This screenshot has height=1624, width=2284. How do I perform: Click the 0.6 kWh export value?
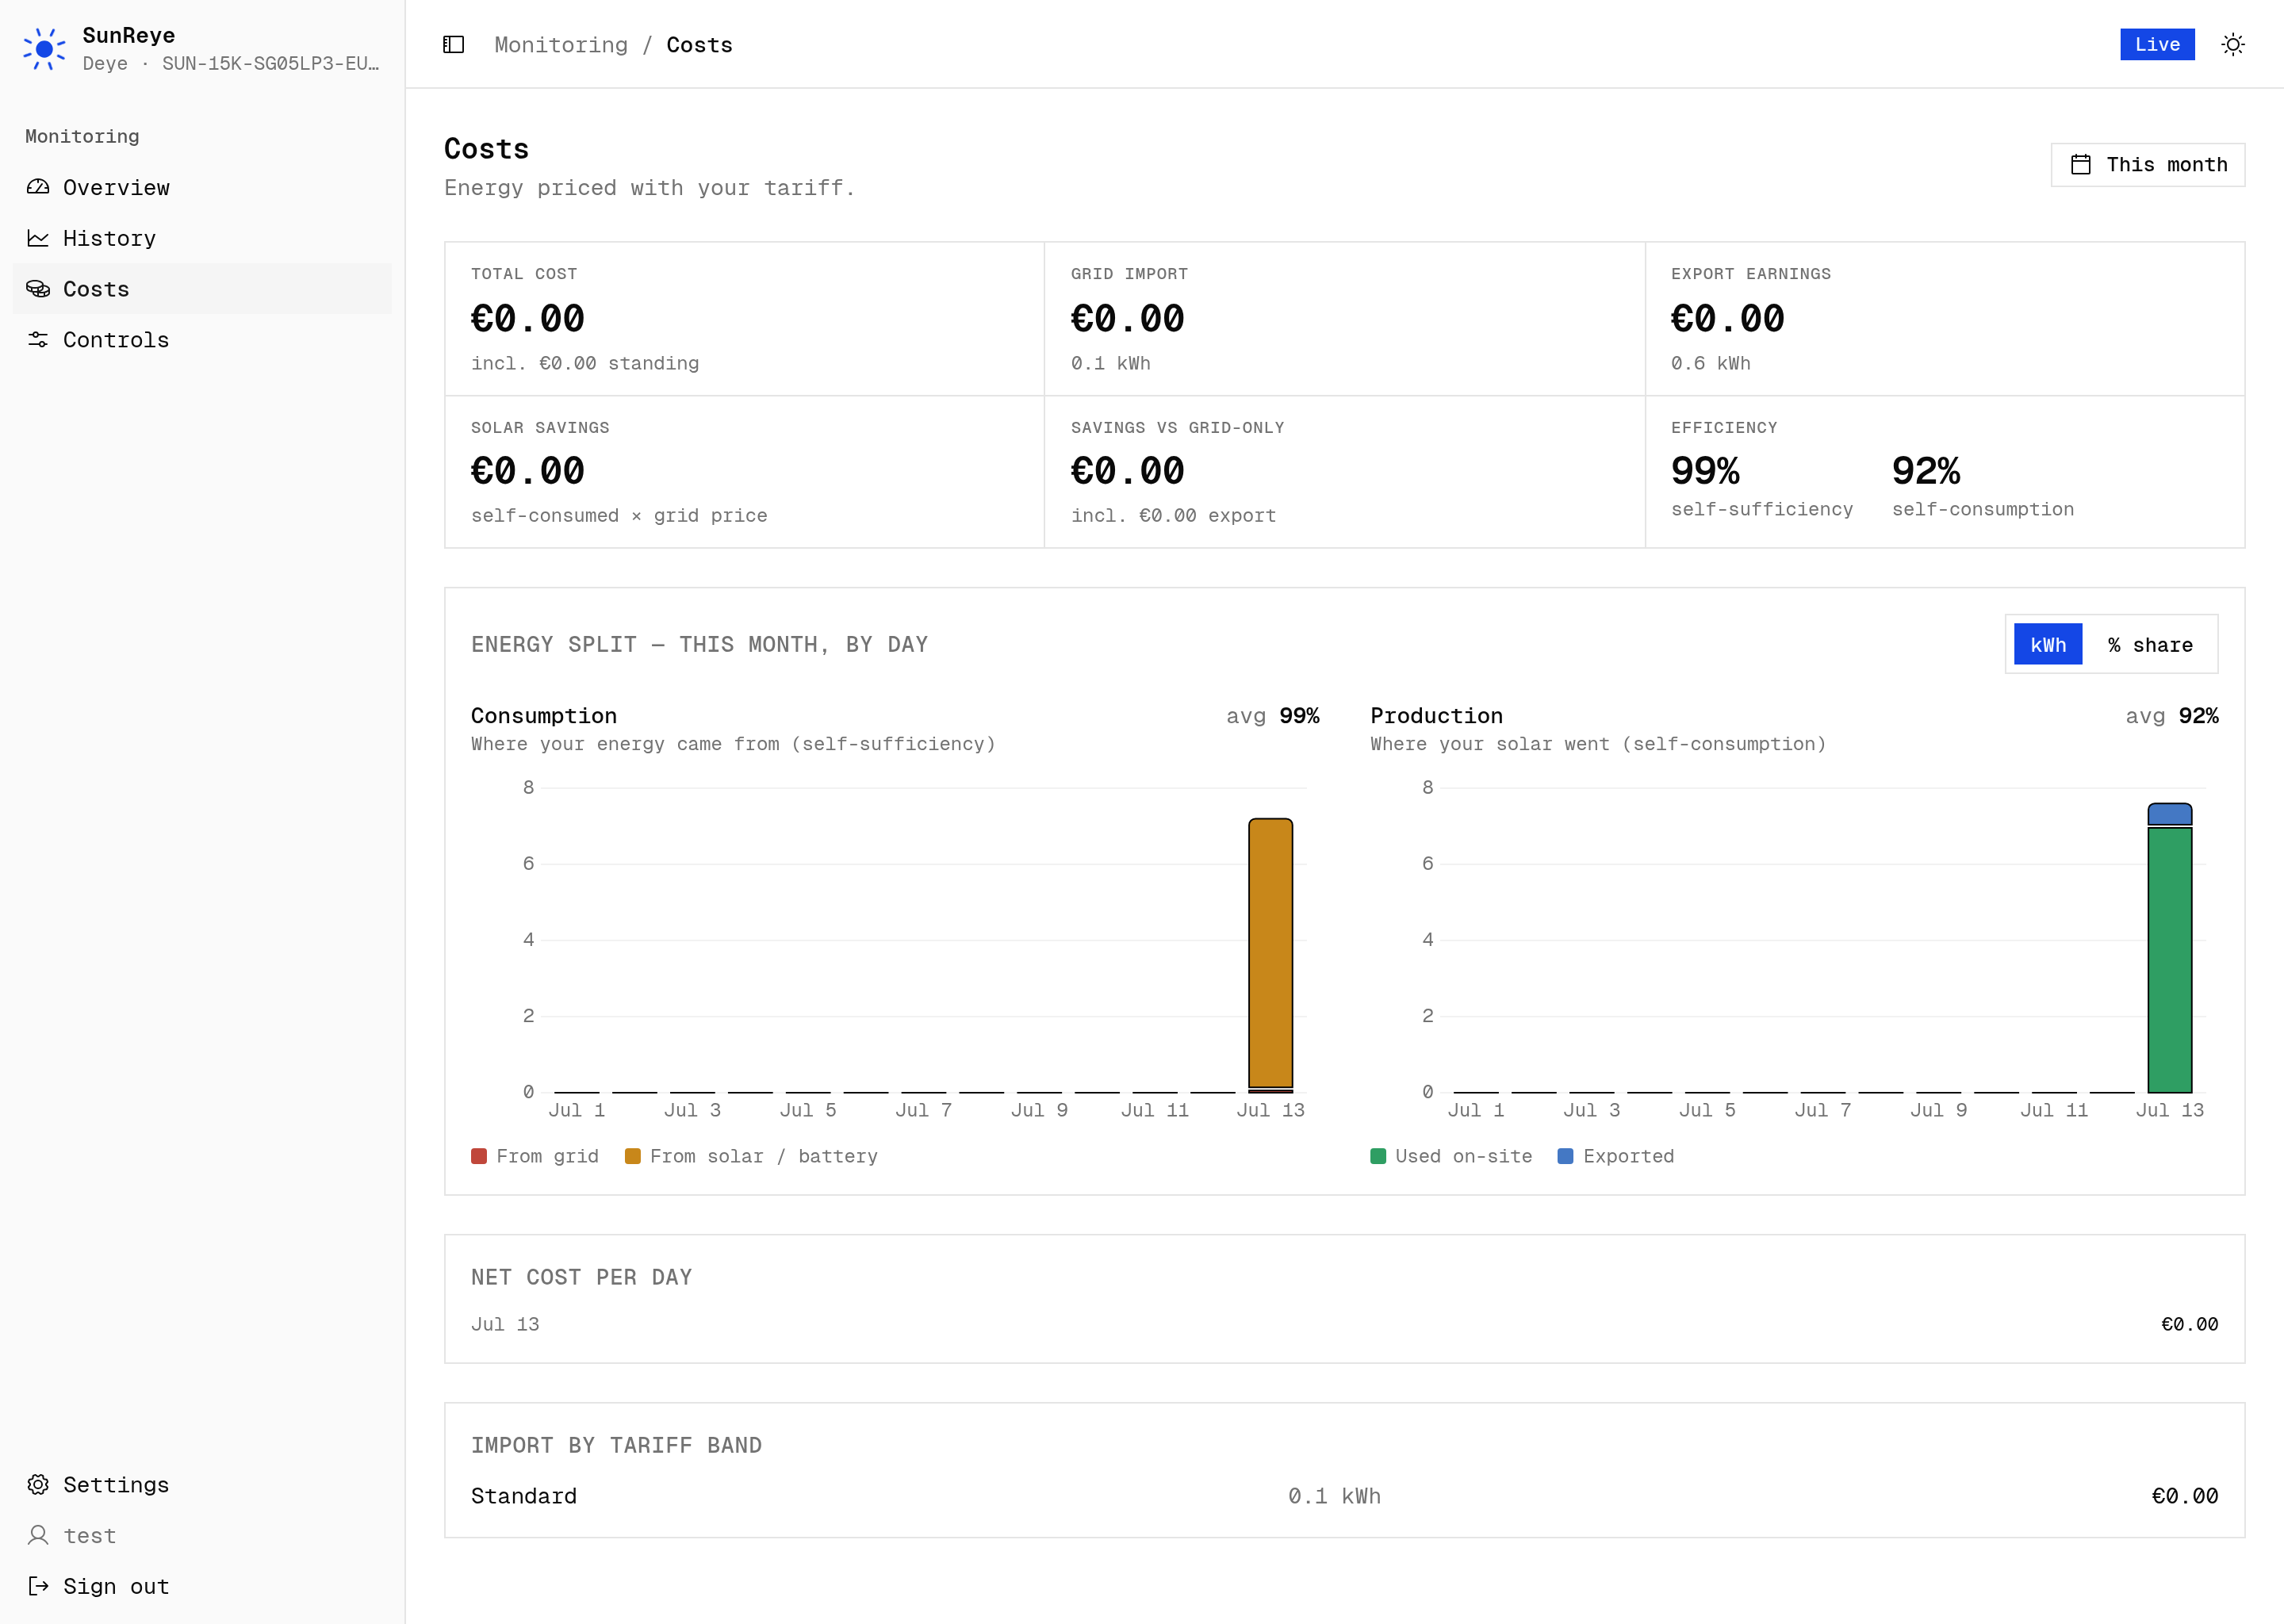pyautogui.click(x=1710, y=363)
